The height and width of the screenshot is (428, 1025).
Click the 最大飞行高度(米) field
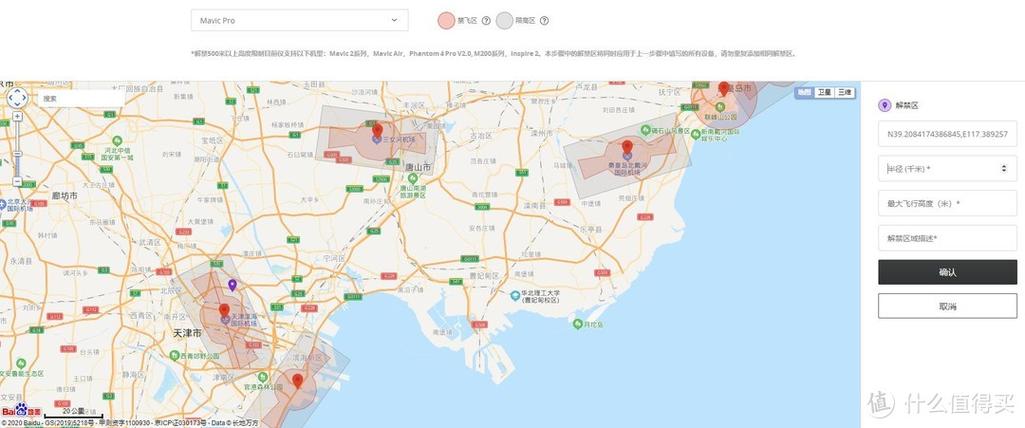pos(947,203)
